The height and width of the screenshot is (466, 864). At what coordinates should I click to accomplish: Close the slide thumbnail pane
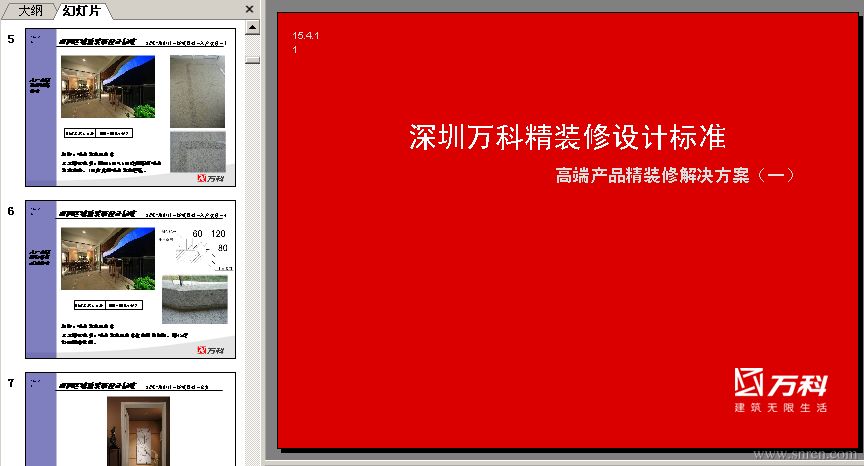249,9
